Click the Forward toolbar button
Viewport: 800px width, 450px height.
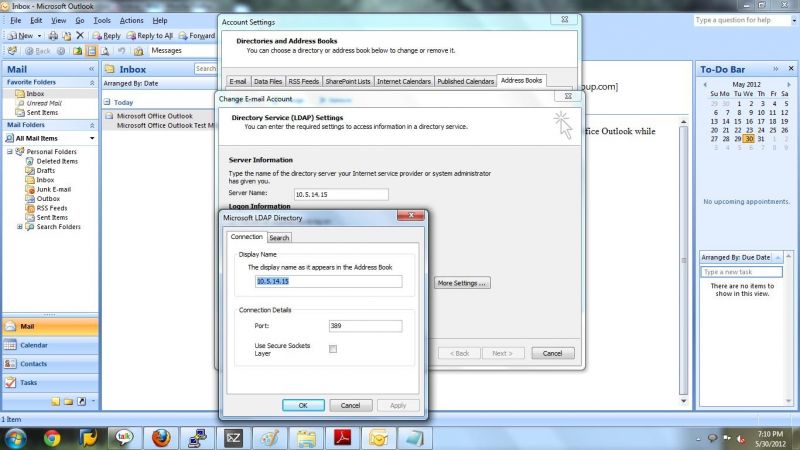point(196,35)
